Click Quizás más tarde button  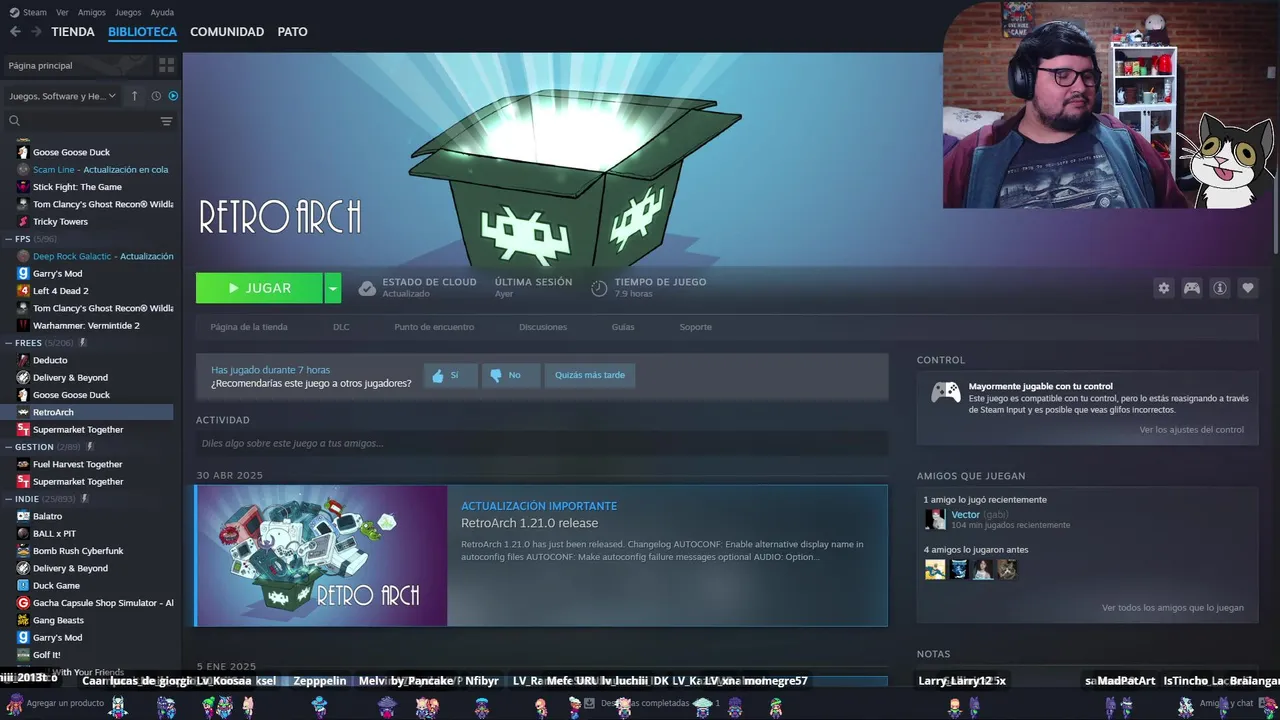[x=590, y=375]
